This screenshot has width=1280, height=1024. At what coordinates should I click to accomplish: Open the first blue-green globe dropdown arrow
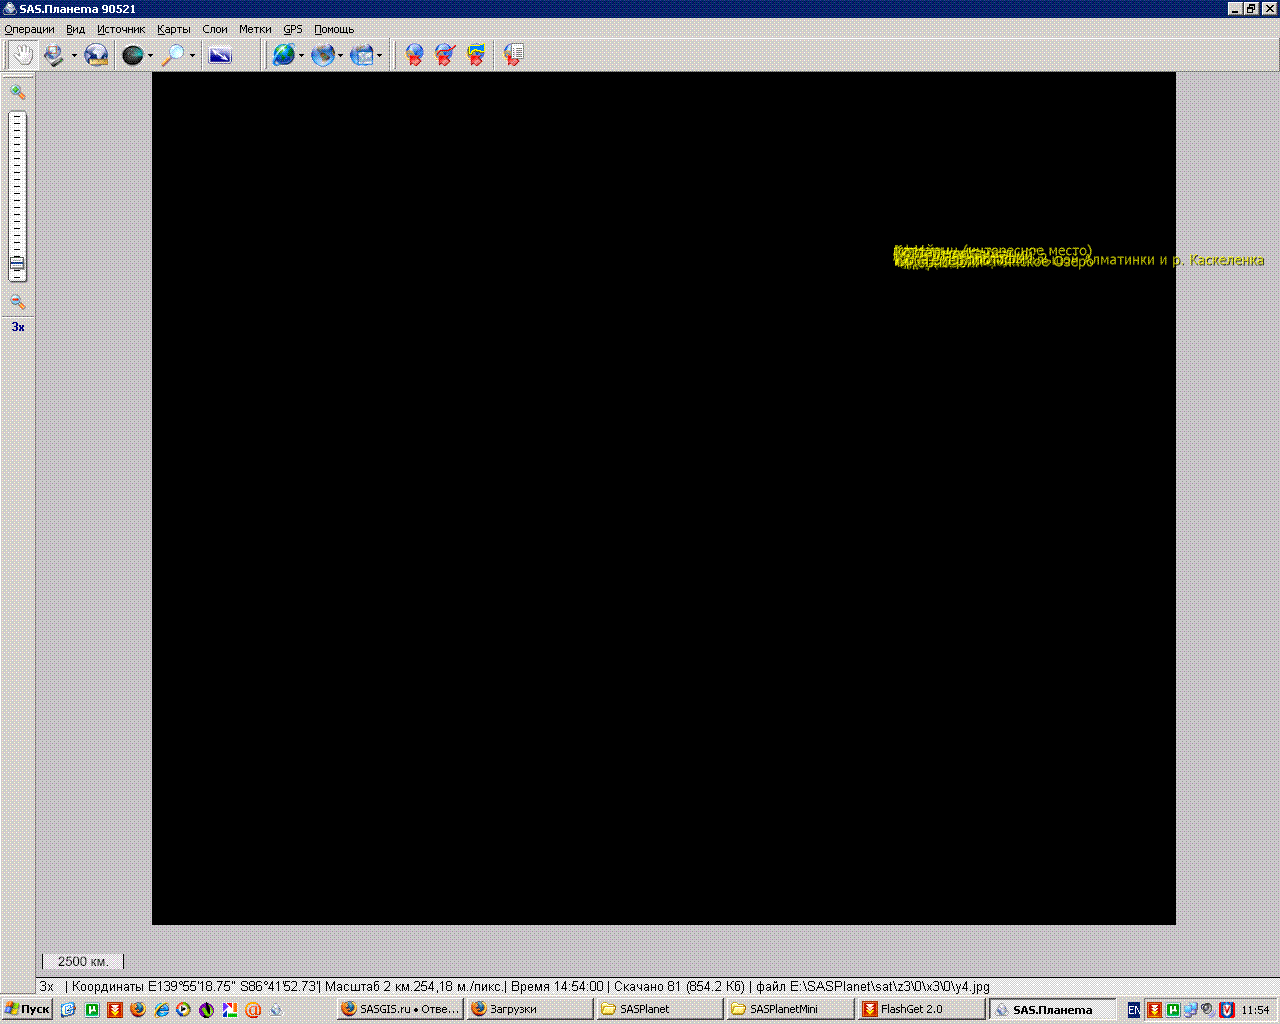point(301,56)
